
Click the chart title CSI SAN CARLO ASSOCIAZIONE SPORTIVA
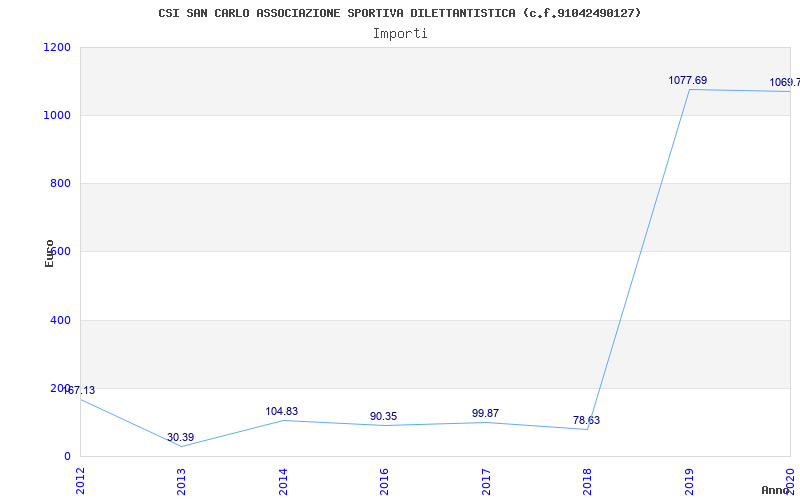[399, 13]
